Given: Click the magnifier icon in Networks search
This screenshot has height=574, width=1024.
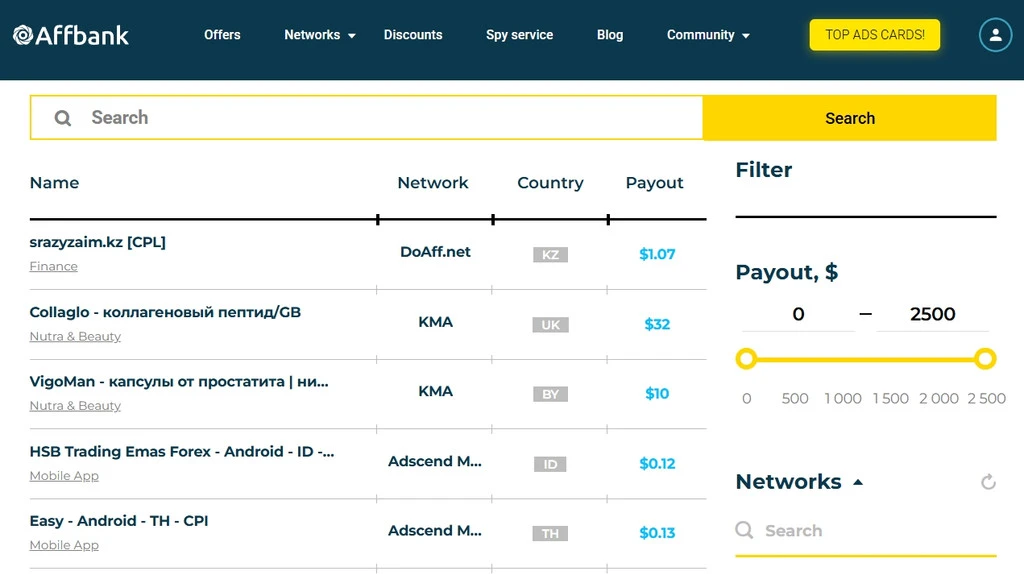Looking at the screenshot, I should pos(744,530).
